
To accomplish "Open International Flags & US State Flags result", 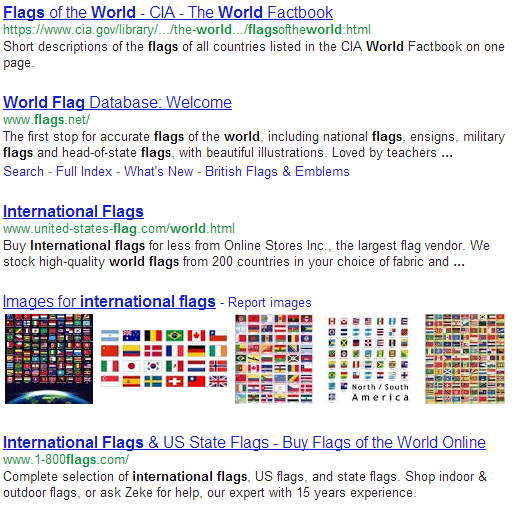I will click(244, 442).
